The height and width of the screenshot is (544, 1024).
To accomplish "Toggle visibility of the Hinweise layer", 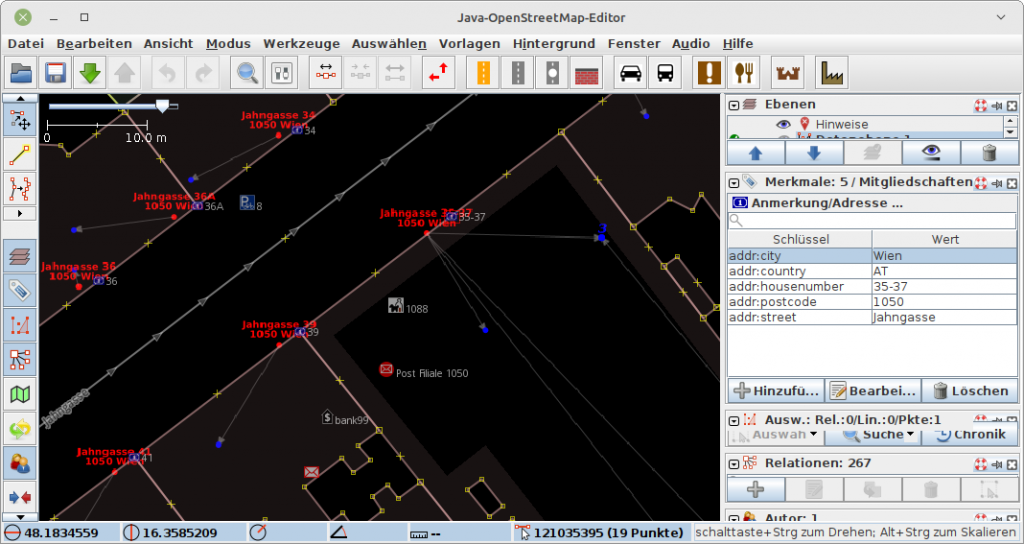I will click(784, 124).
